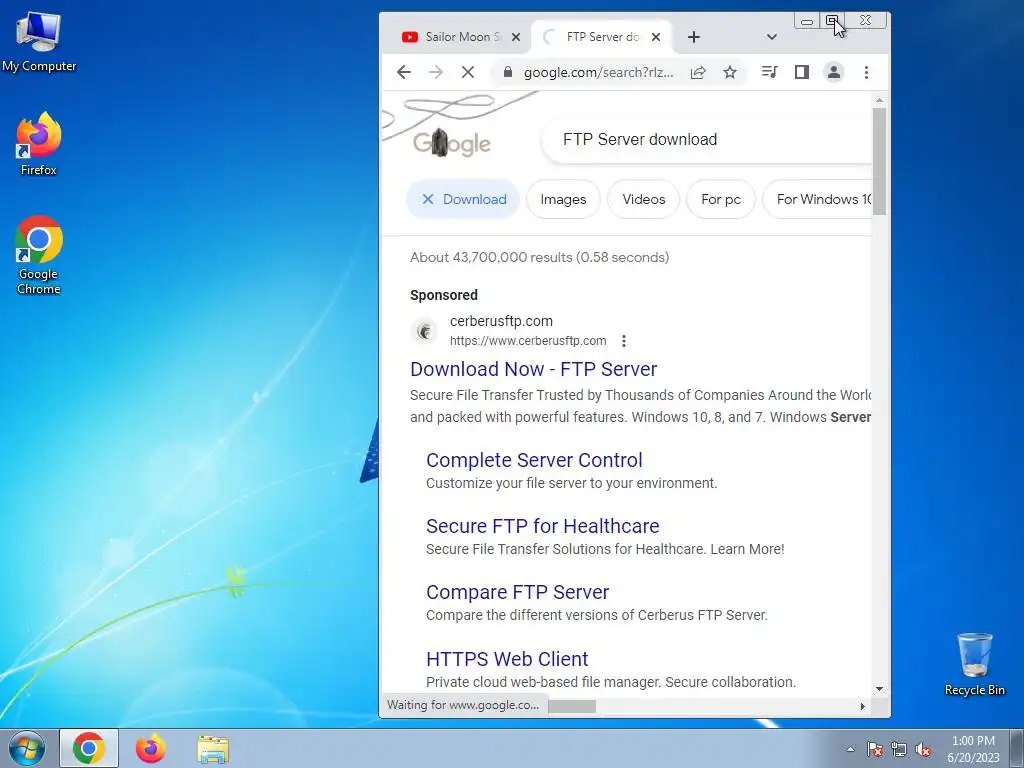Click the taskbar clock showing 1:00 PM
This screenshot has height=768, width=1024.
tap(973, 749)
